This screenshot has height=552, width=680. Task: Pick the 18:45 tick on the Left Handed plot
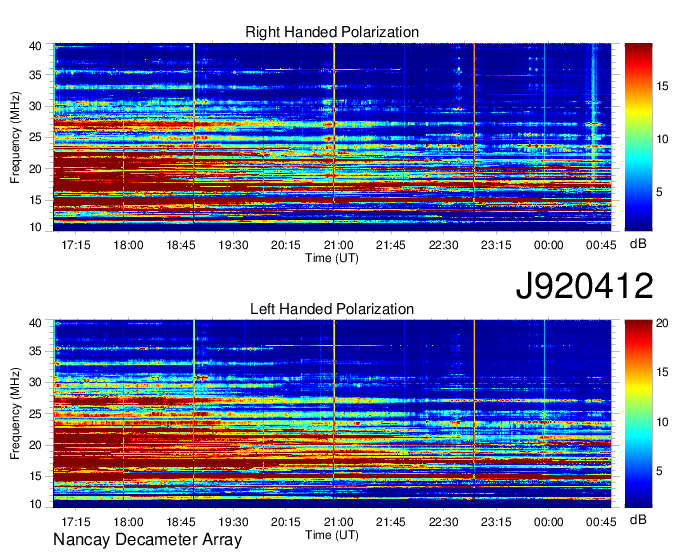point(181,522)
